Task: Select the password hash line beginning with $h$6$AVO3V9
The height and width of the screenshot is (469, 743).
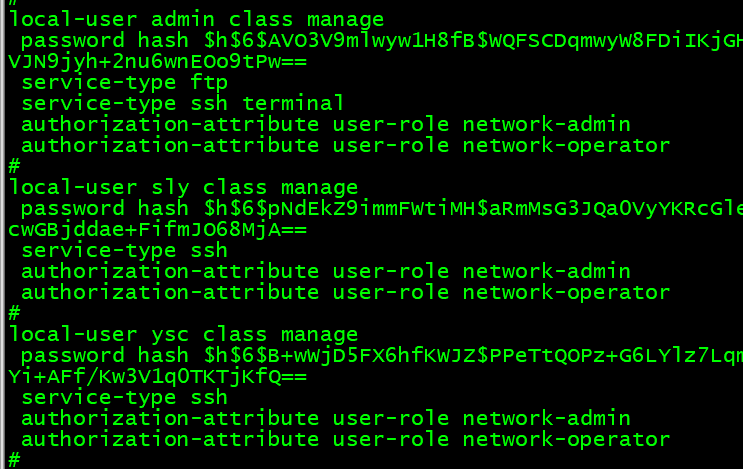Action: (380, 41)
